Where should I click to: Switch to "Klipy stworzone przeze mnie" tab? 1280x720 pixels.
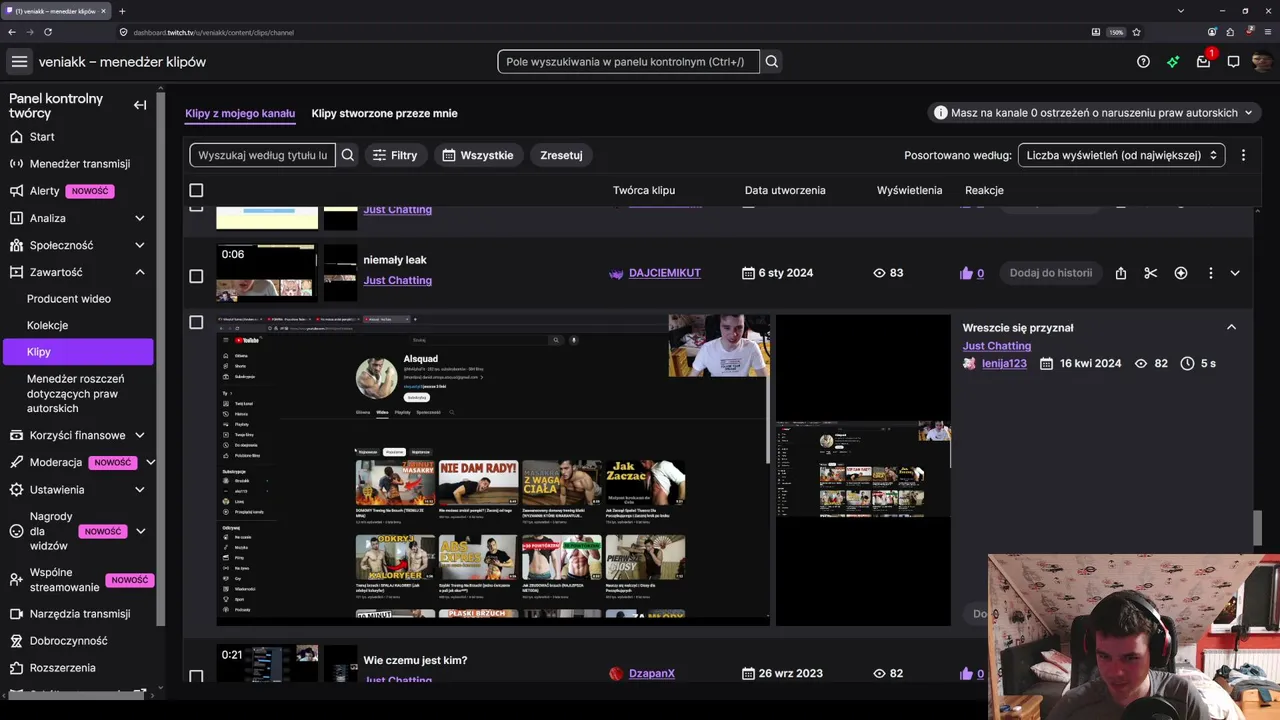[384, 113]
